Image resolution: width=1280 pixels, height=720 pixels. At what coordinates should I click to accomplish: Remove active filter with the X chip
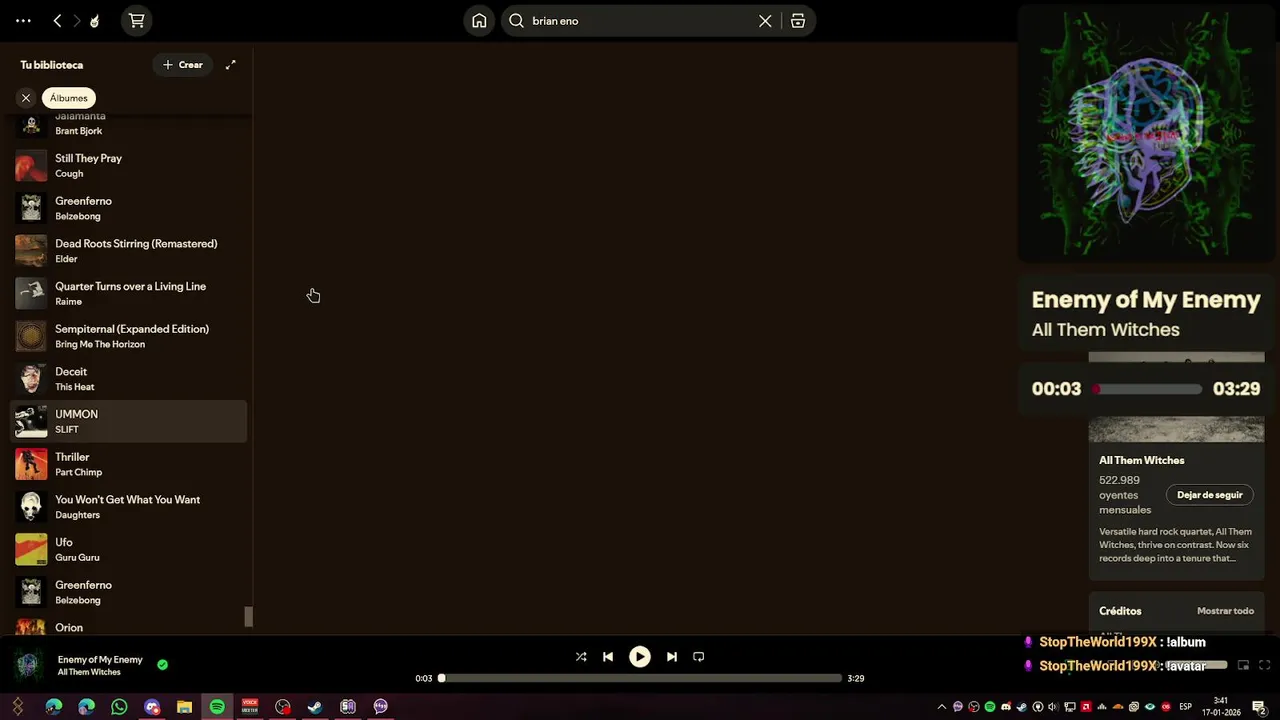[26, 98]
